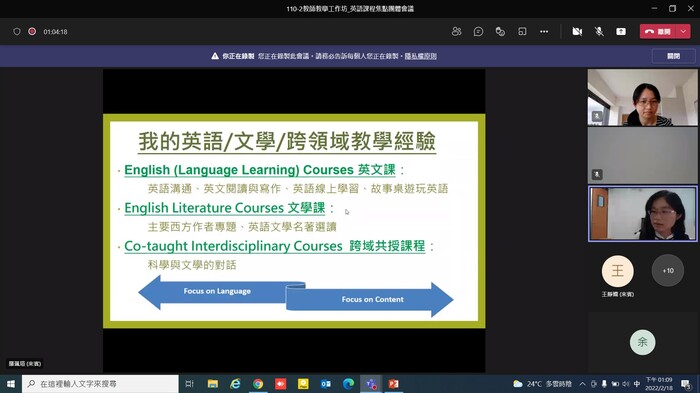The image size is (700, 393).
Task: Click the warning triangle icon in banner
Action: (x=215, y=56)
